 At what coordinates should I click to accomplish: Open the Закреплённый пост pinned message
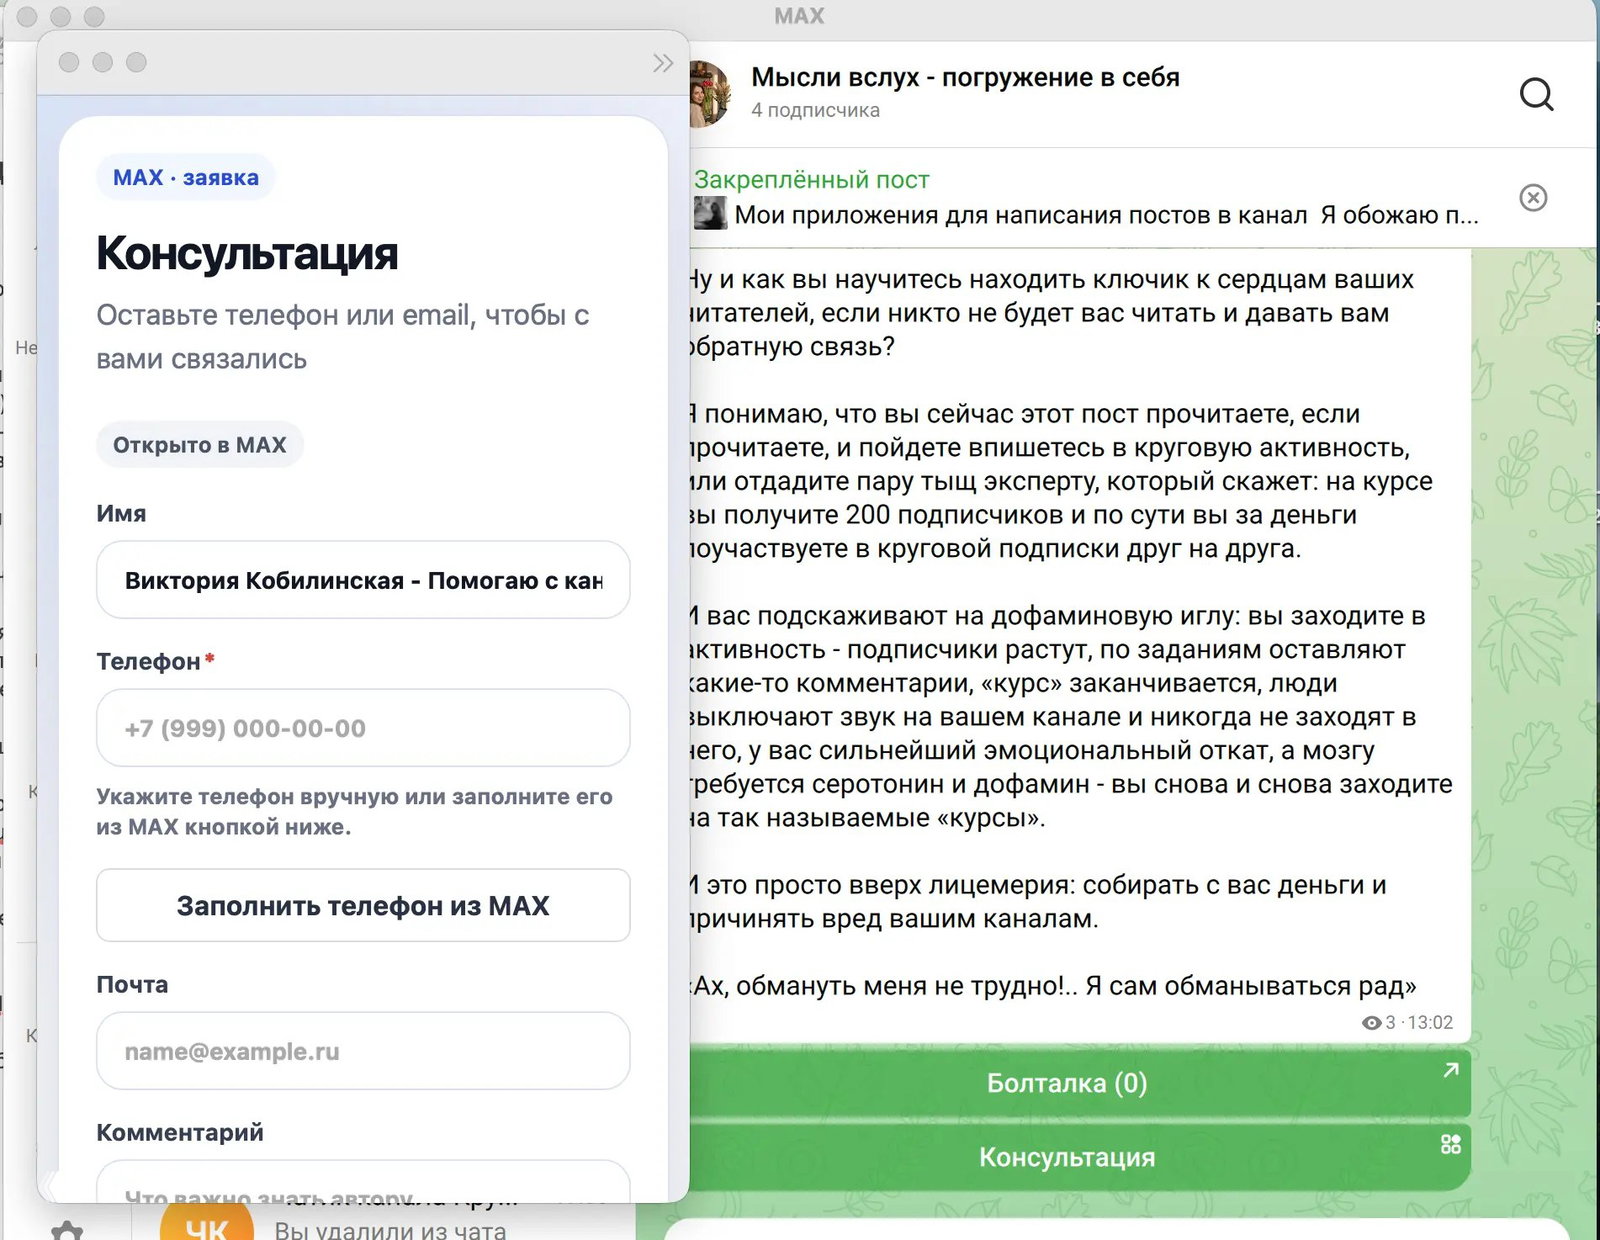click(x=812, y=180)
